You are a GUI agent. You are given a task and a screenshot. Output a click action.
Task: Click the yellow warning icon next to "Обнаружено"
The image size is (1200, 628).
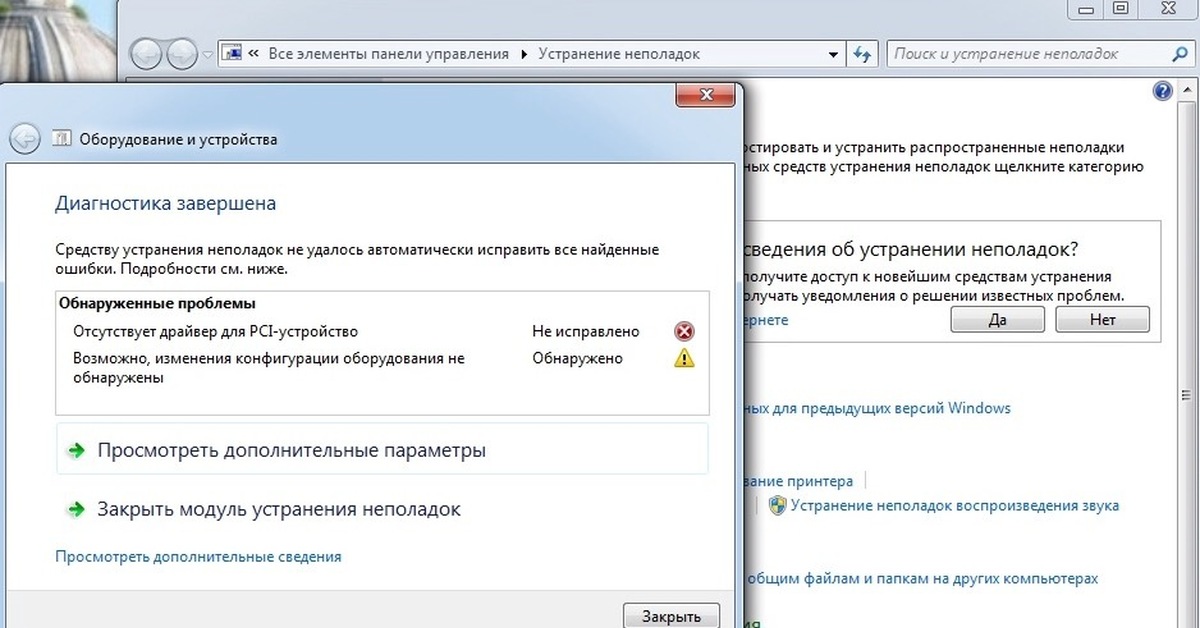pos(684,358)
